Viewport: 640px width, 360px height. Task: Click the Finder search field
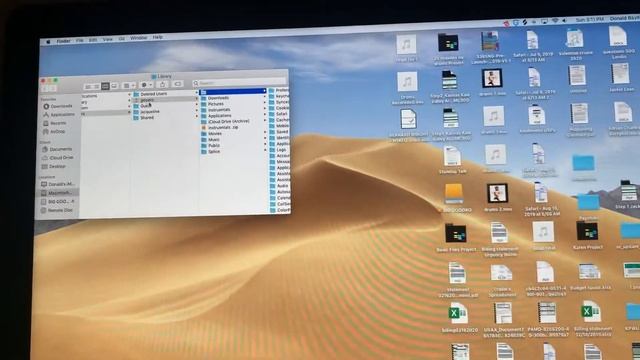(239, 83)
